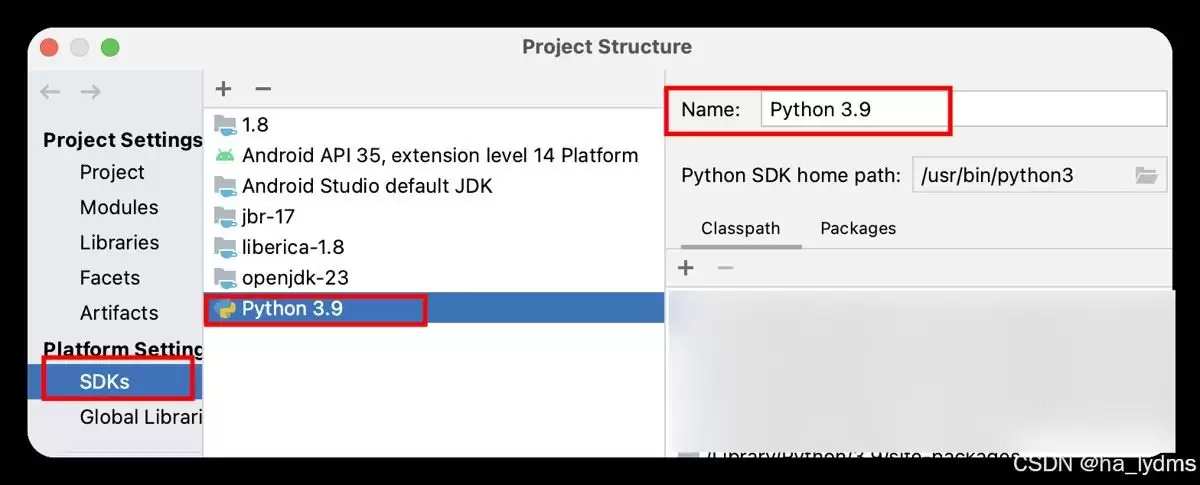Image resolution: width=1200 pixels, height=485 pixels.
Task: Click the back navigation arrow
Action: point(50,91)
